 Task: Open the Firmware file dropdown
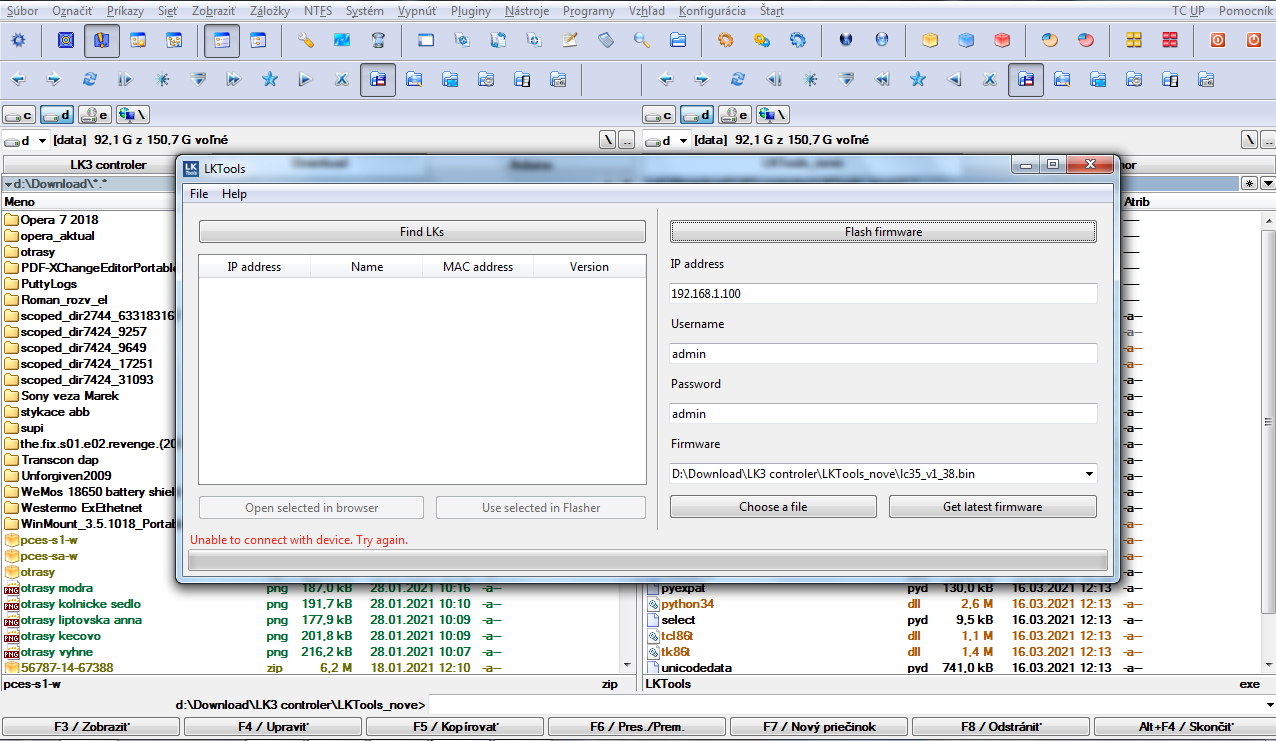point(1088,474)
